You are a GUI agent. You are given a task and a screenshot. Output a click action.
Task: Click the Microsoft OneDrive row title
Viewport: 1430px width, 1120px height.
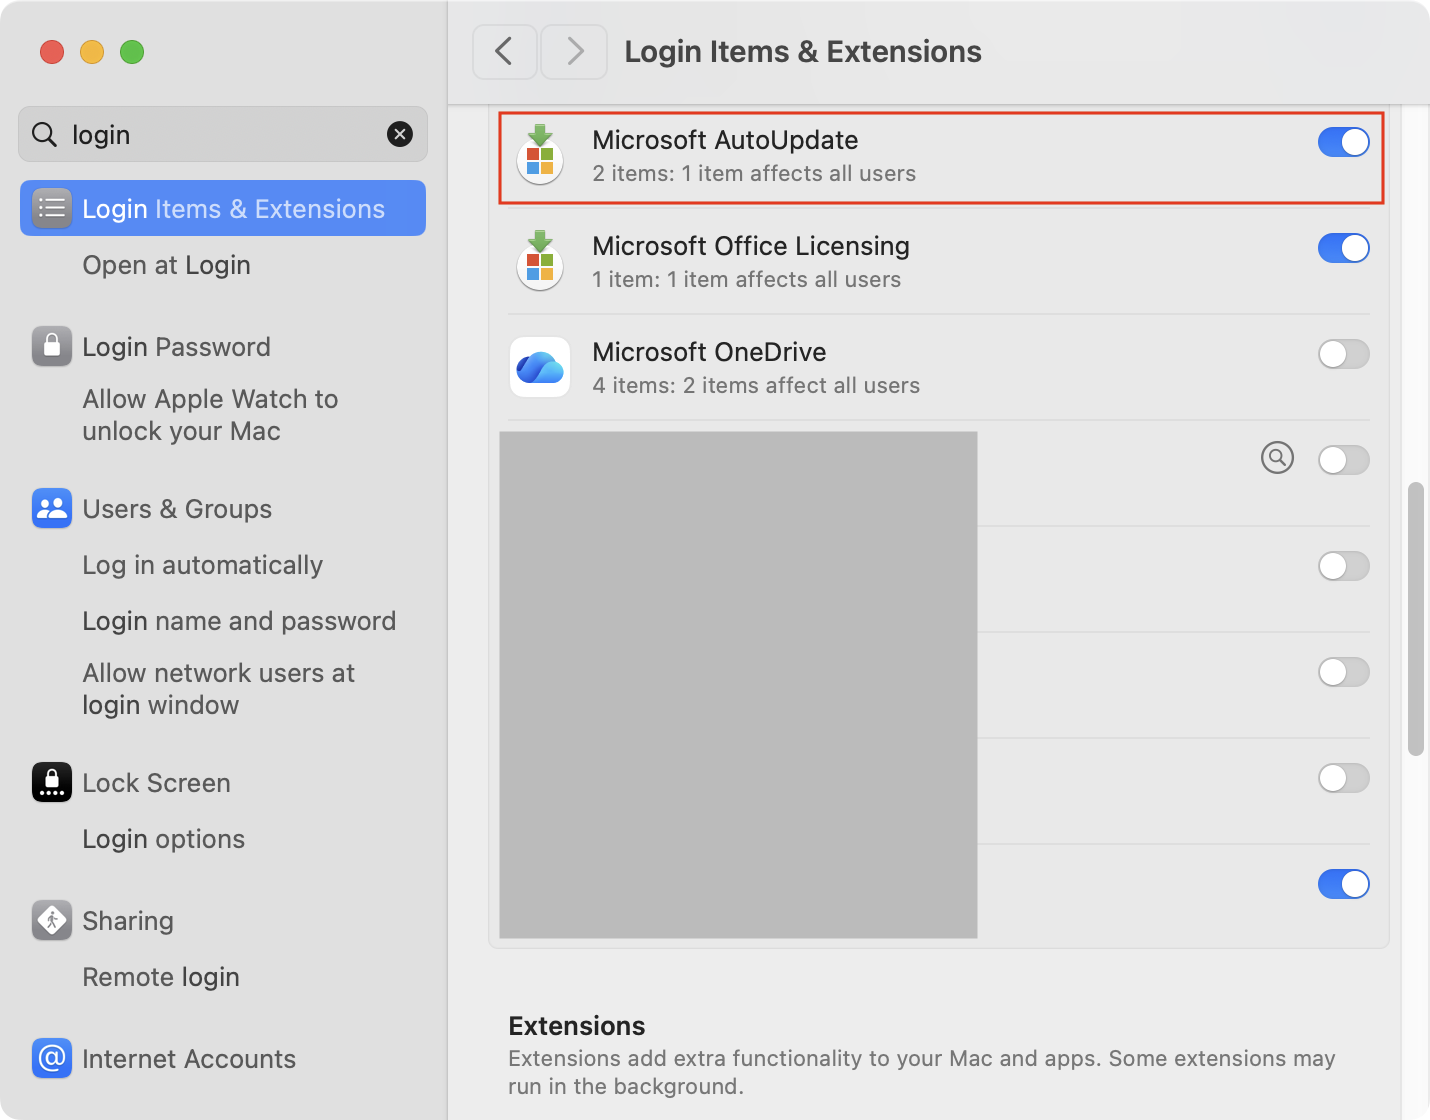pos(709,352)
